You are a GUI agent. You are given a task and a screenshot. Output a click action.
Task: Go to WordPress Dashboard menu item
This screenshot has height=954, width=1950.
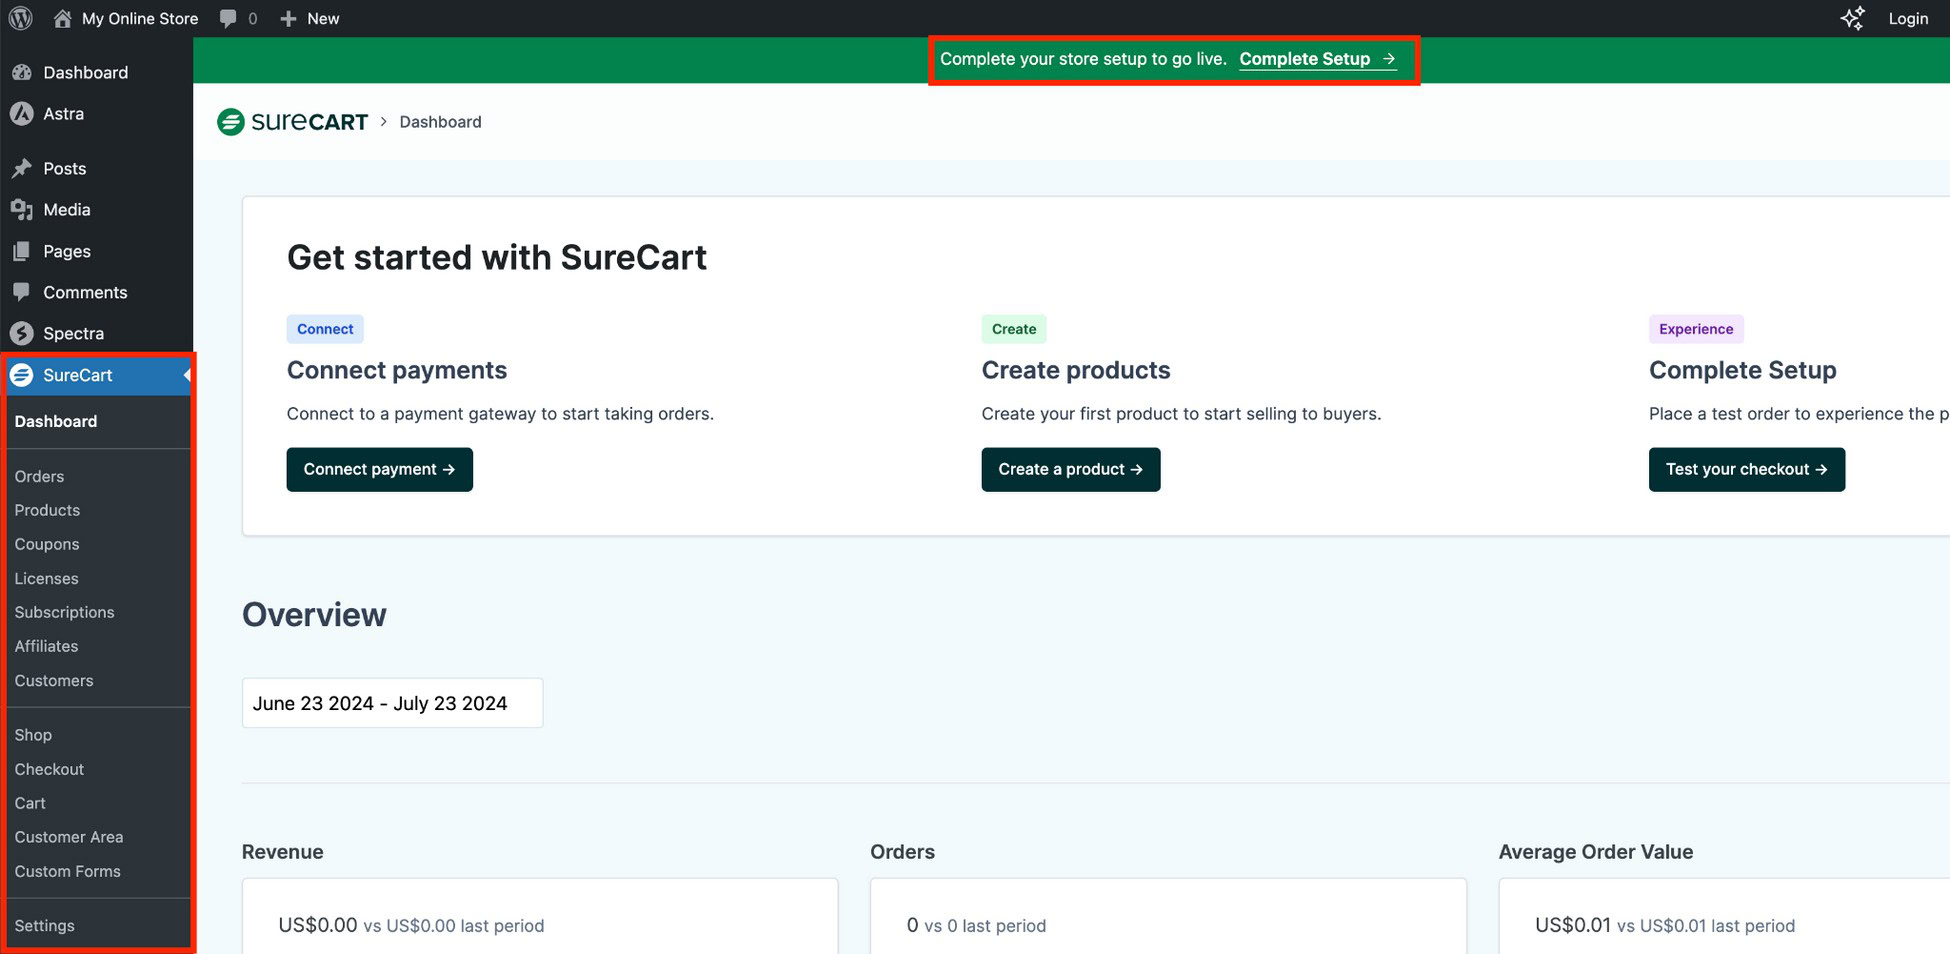click(x=85, y=72)
